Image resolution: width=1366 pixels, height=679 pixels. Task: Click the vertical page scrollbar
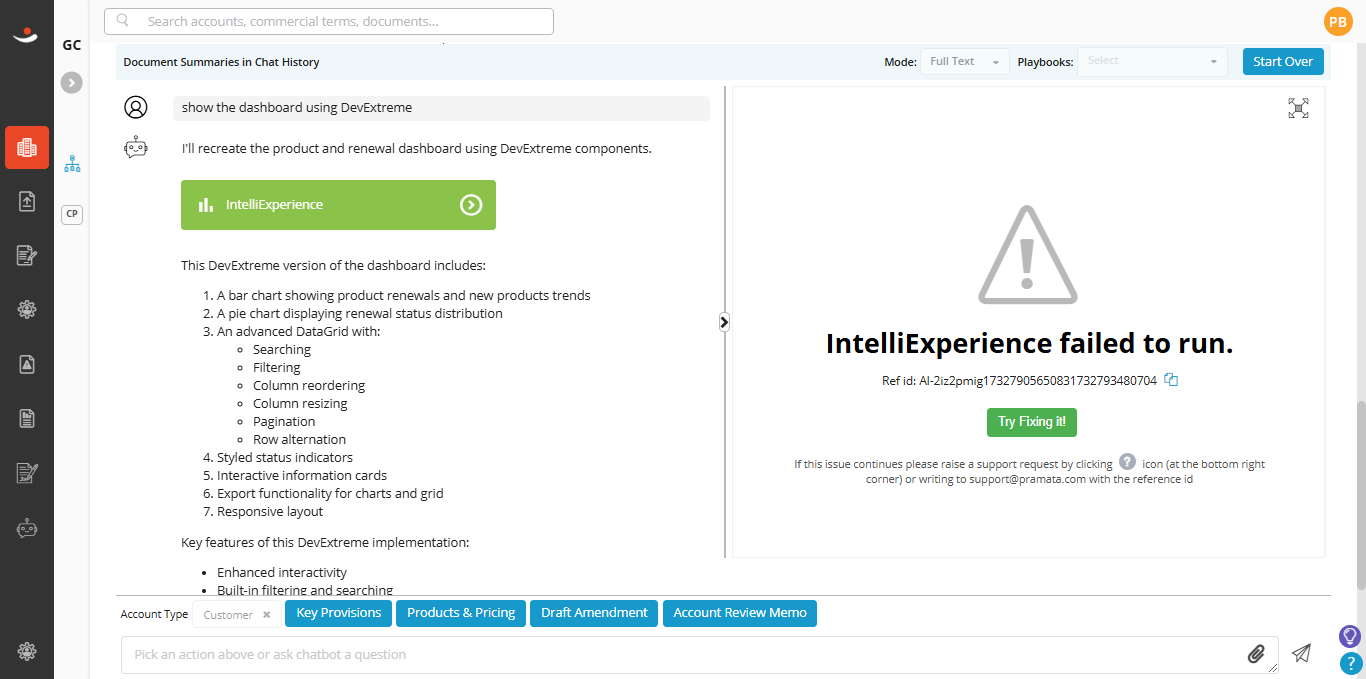click(x=1360, y=495)
